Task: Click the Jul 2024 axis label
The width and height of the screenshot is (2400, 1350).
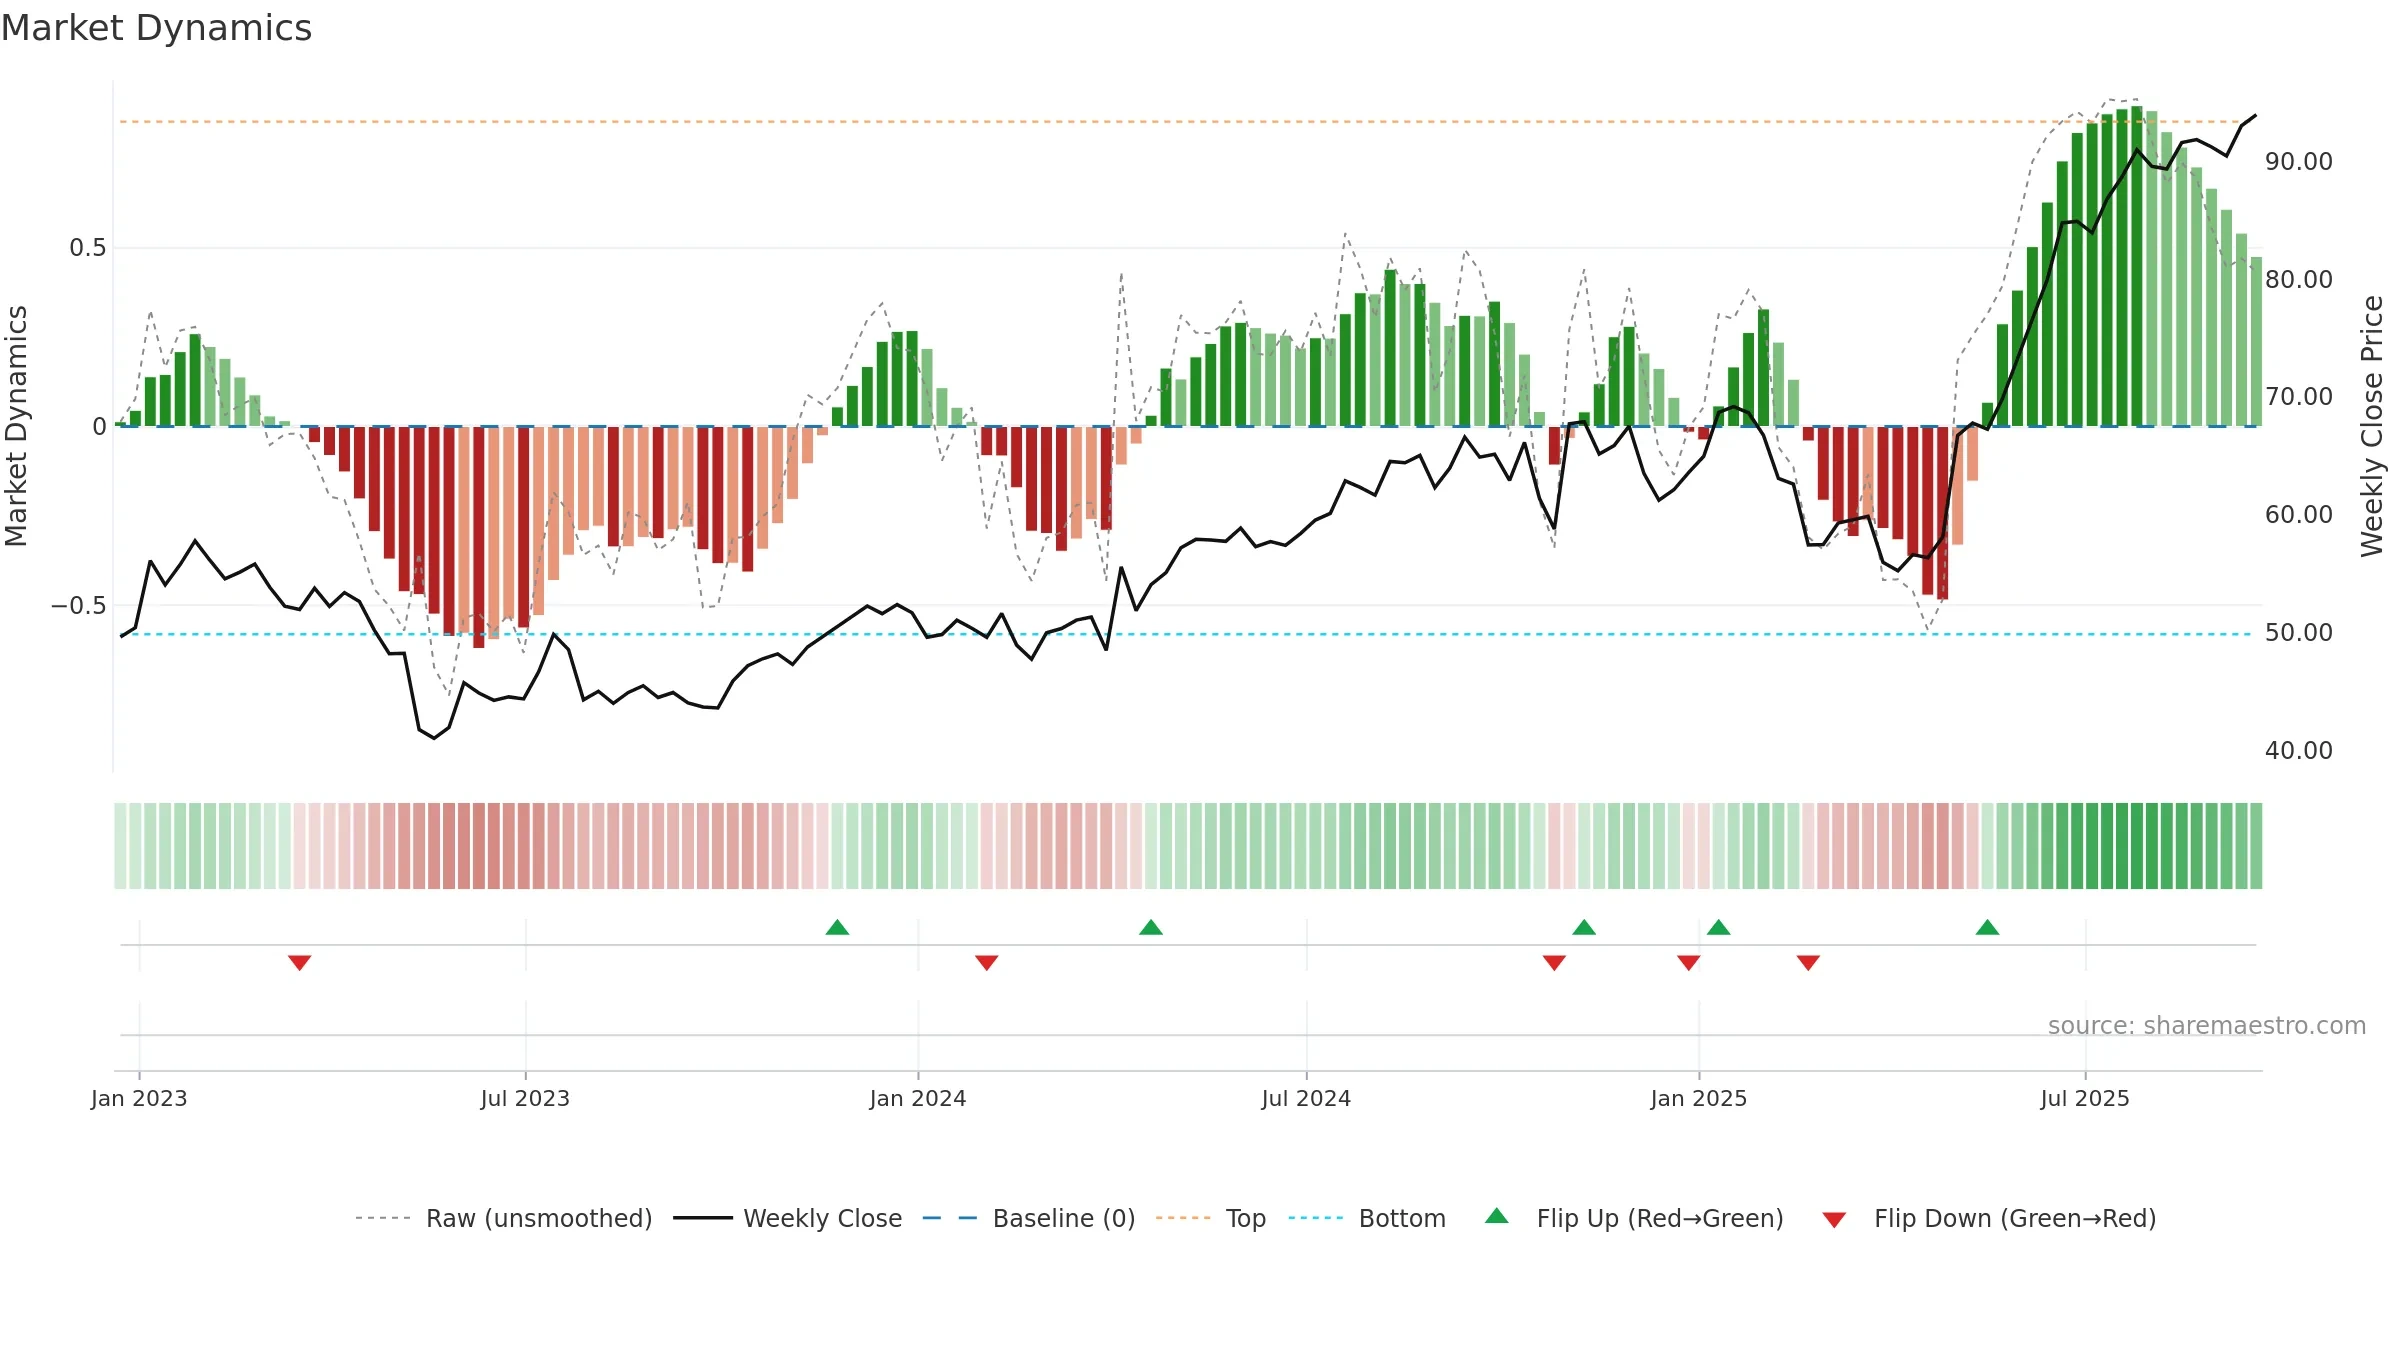Action: pyautogui.click(x=1306, y=1098)
